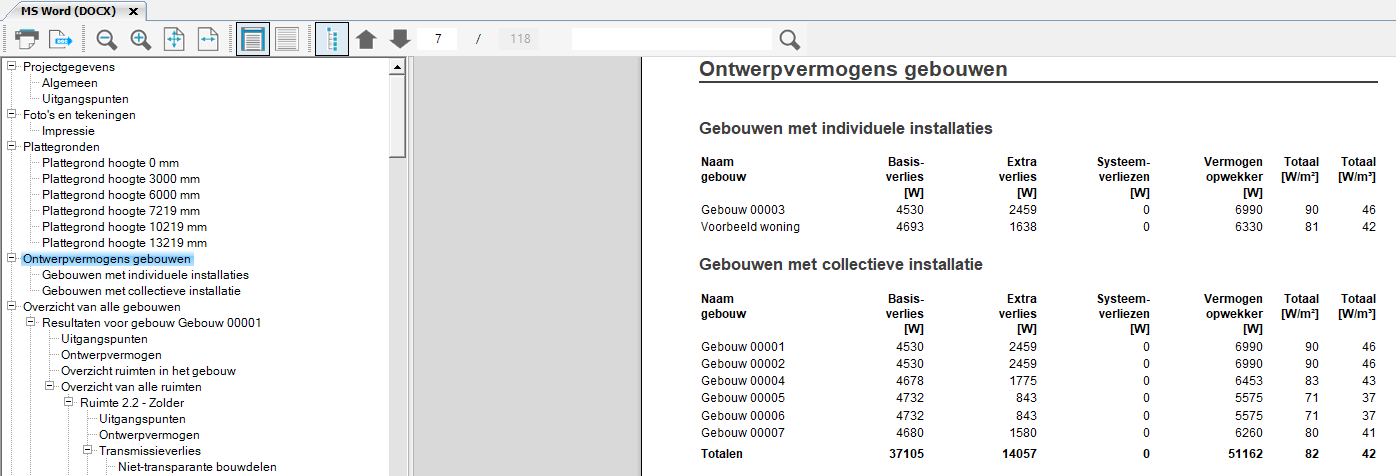Screen dimensions: 1396x476
Task: Open Plattegrond hoogte 3000 mm
Action: [x=120, y=179]
